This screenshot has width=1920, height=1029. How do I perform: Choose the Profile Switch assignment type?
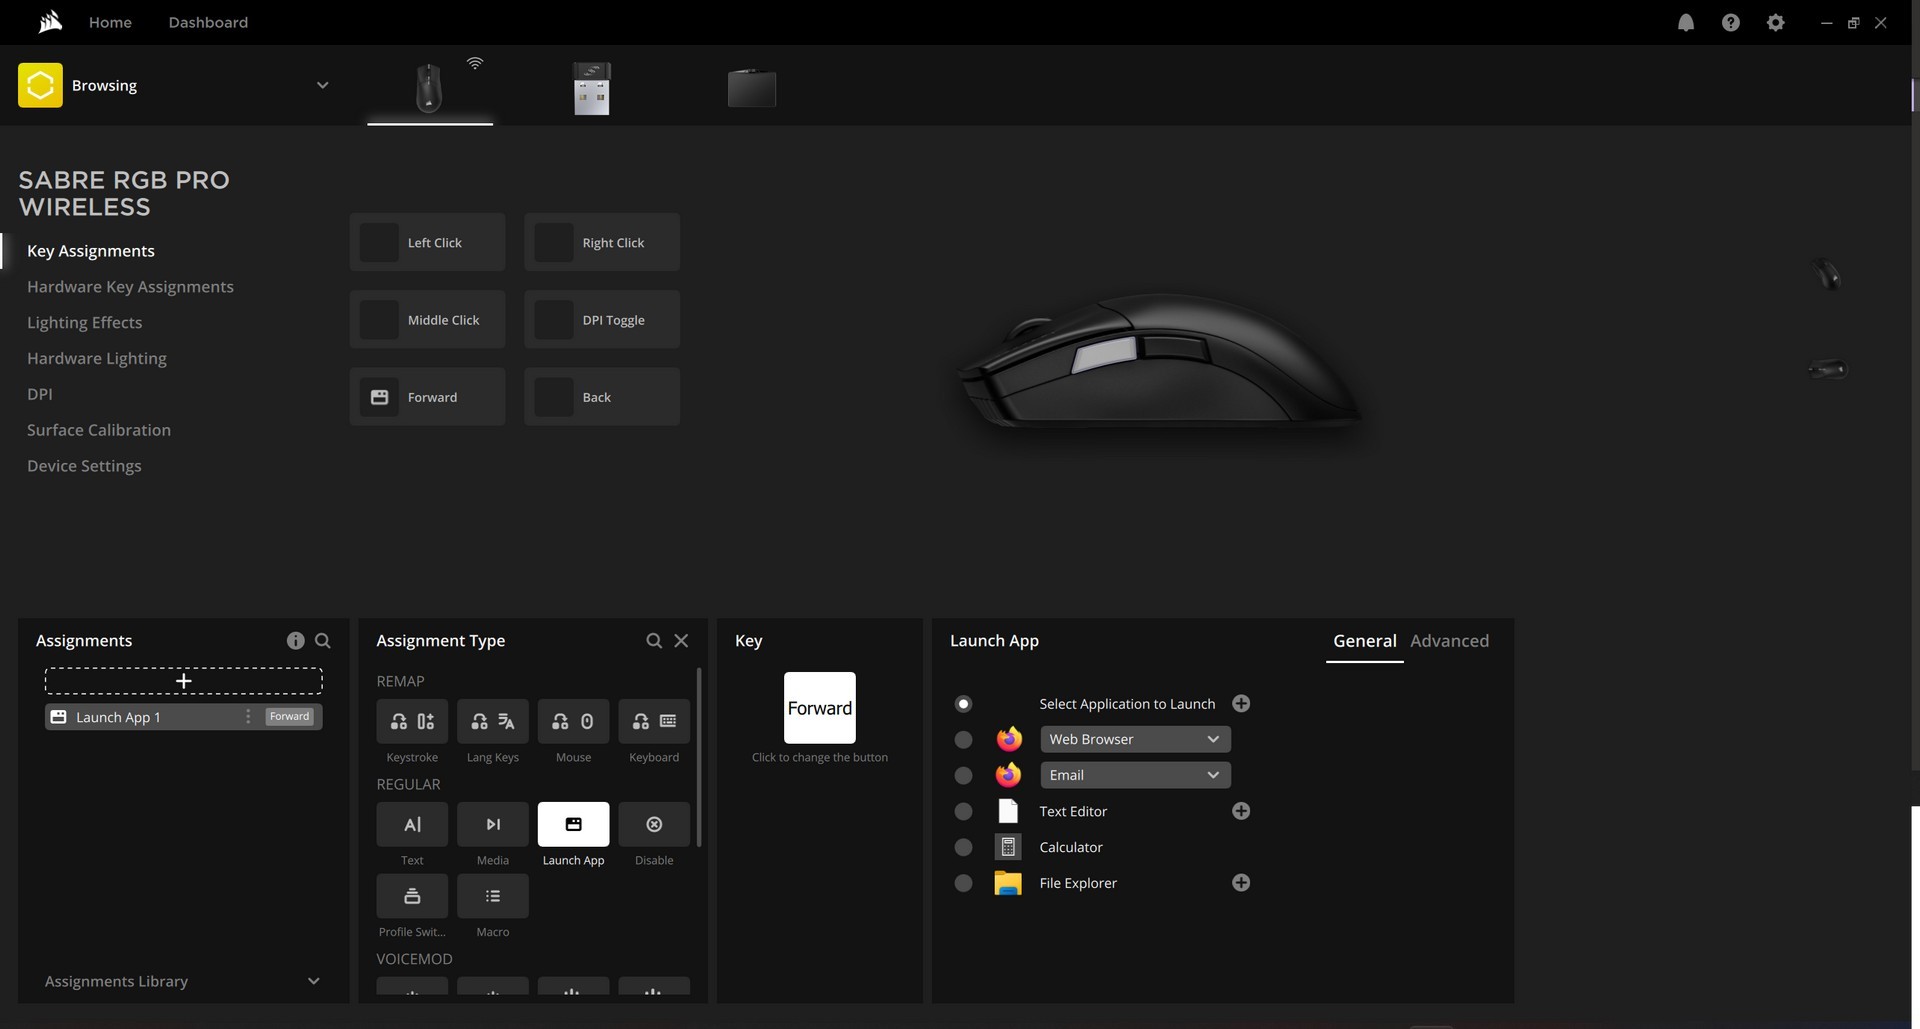(412, 896)
